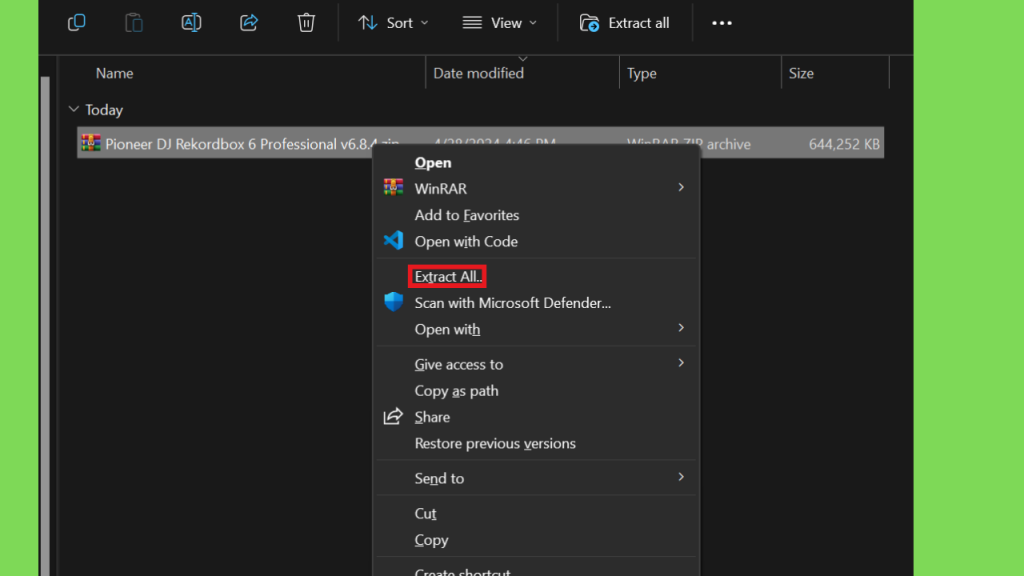Click the Delete trash can icon
1024x576 pixels.
(x=306, y=23)
